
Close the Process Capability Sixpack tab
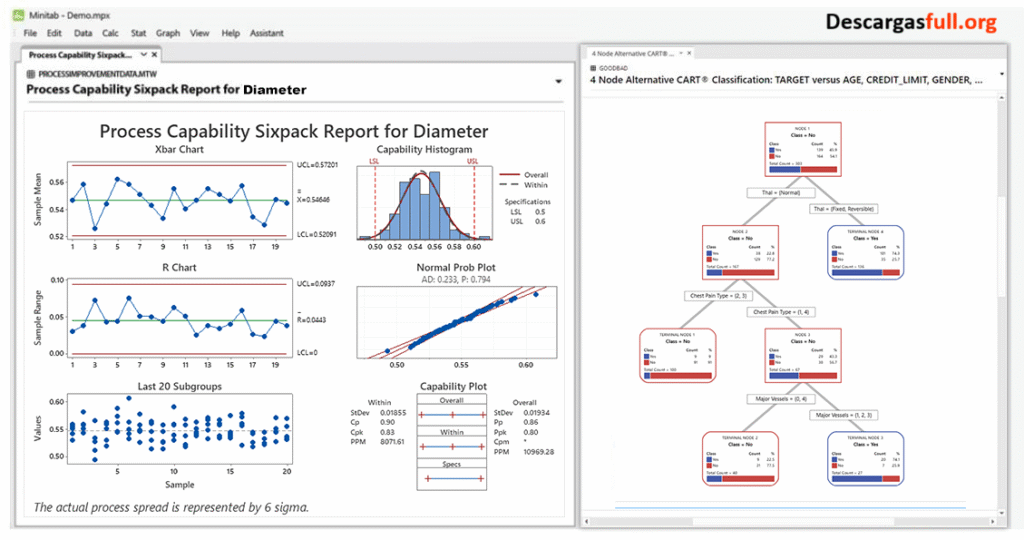(x=154, y=55)
